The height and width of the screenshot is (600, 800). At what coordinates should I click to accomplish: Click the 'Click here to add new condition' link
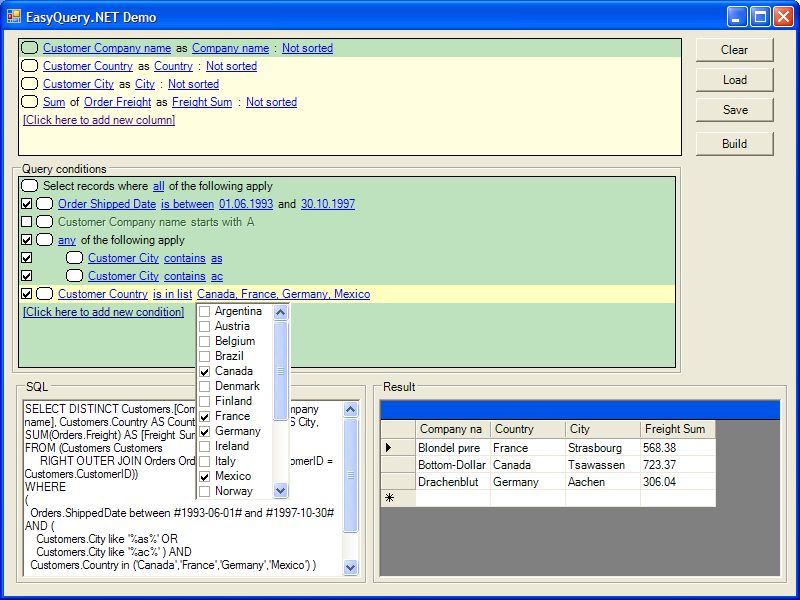[103, 312]
